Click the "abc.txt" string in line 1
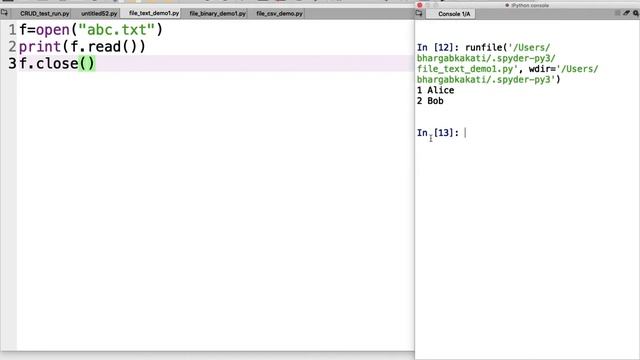640x360 pixels. click(116, 30)
